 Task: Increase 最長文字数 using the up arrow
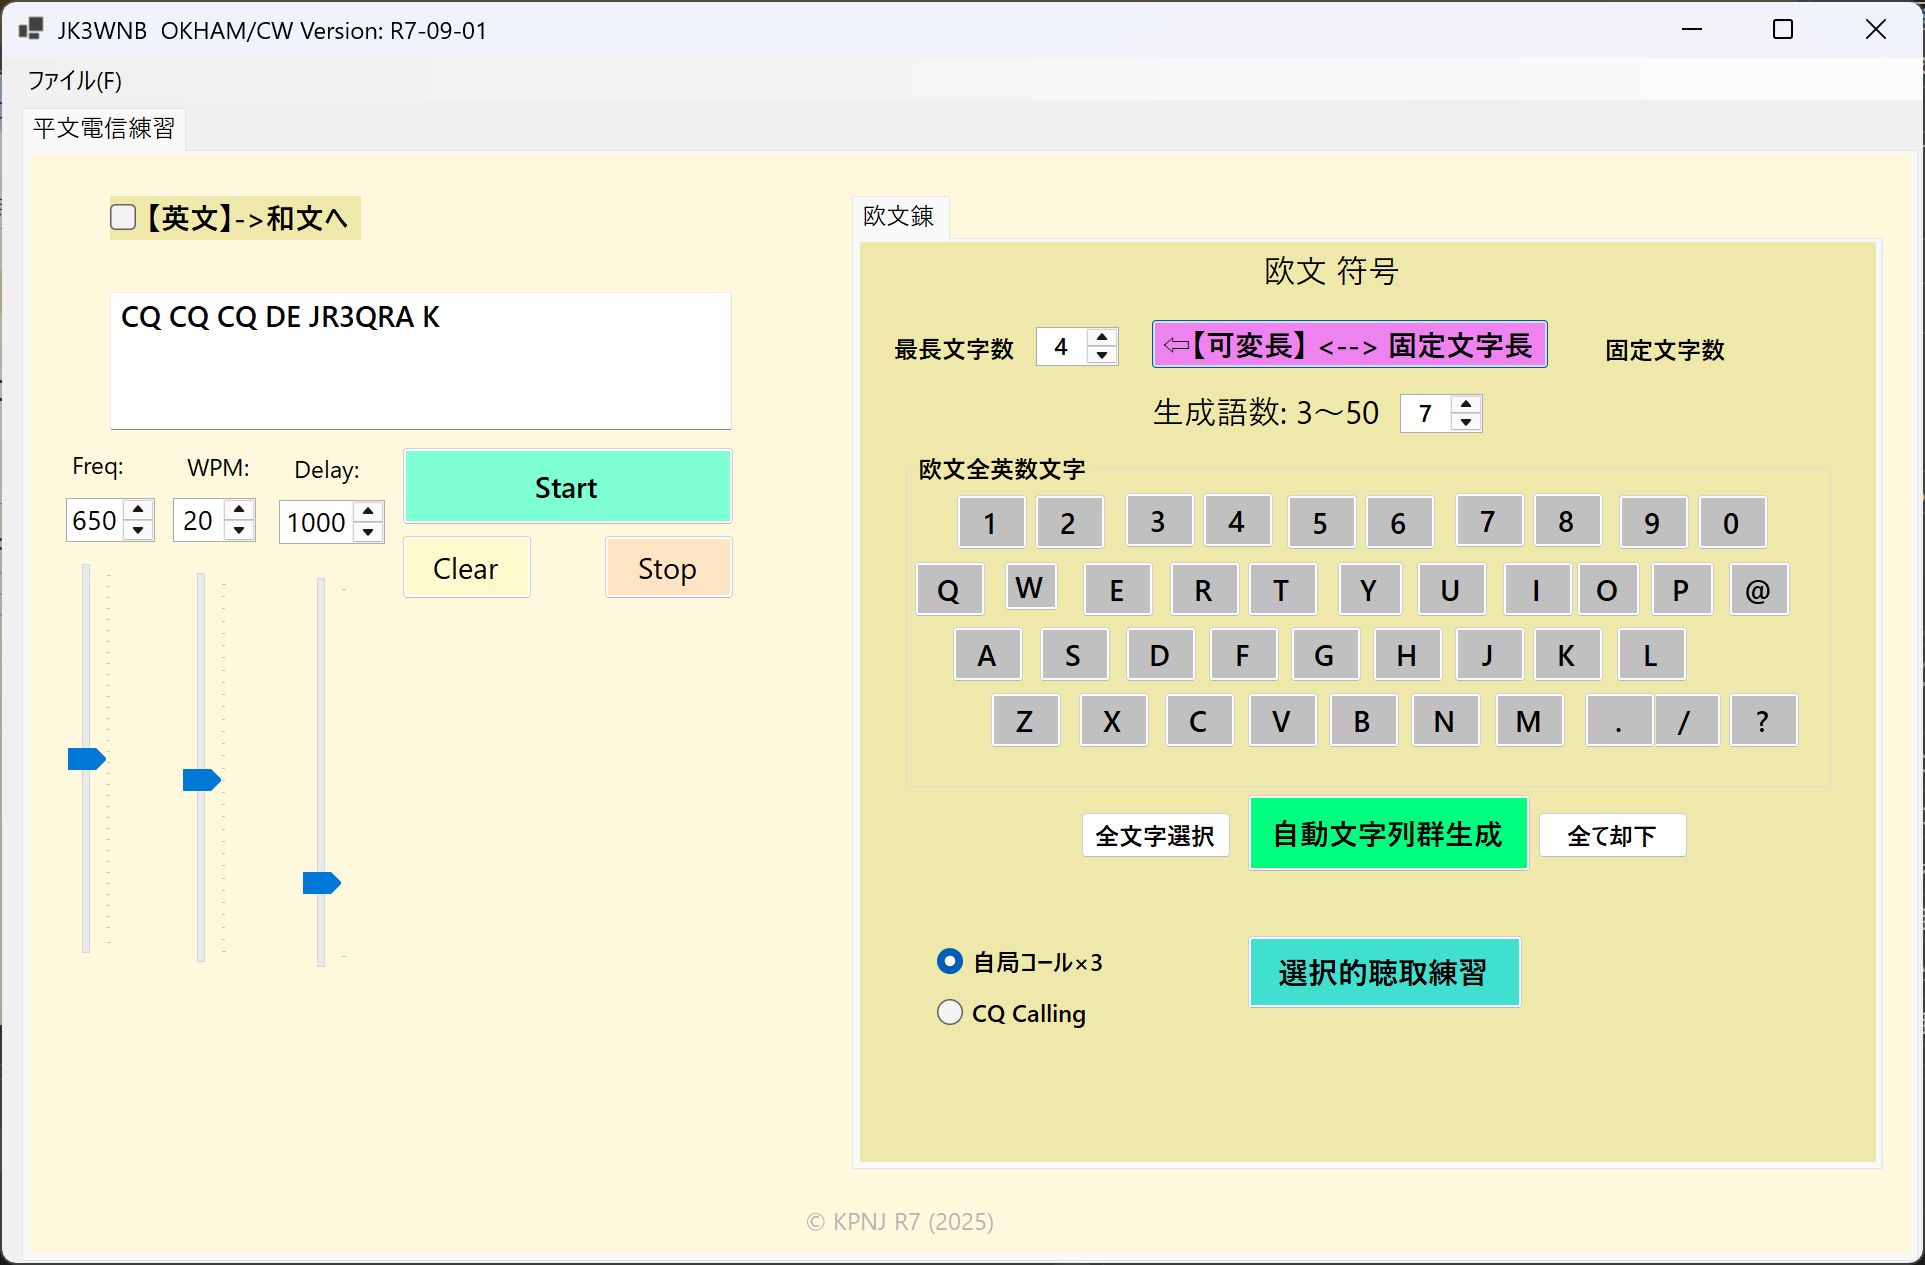(1102, 337)
